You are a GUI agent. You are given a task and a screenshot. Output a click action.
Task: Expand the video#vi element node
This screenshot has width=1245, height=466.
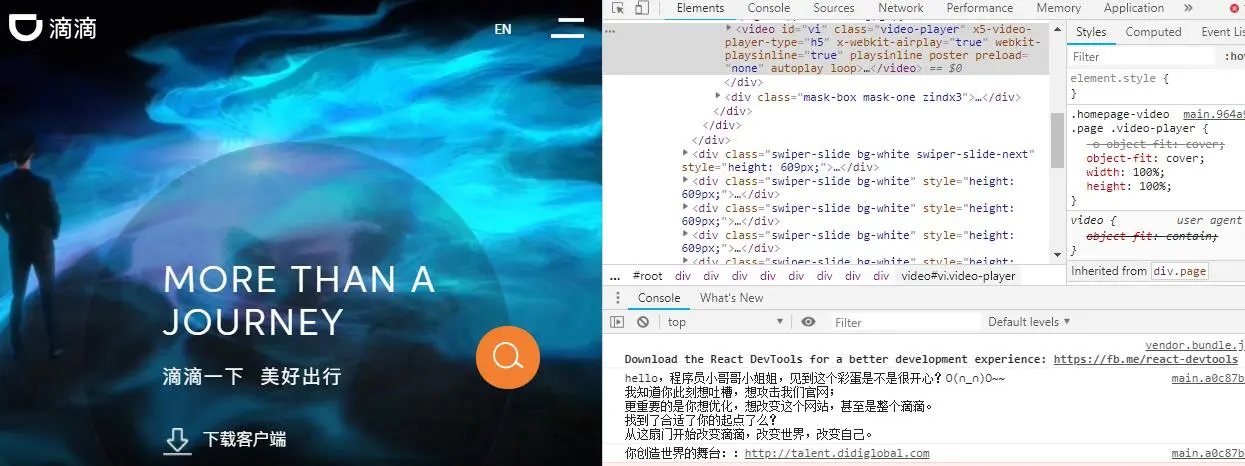[728, 29]
